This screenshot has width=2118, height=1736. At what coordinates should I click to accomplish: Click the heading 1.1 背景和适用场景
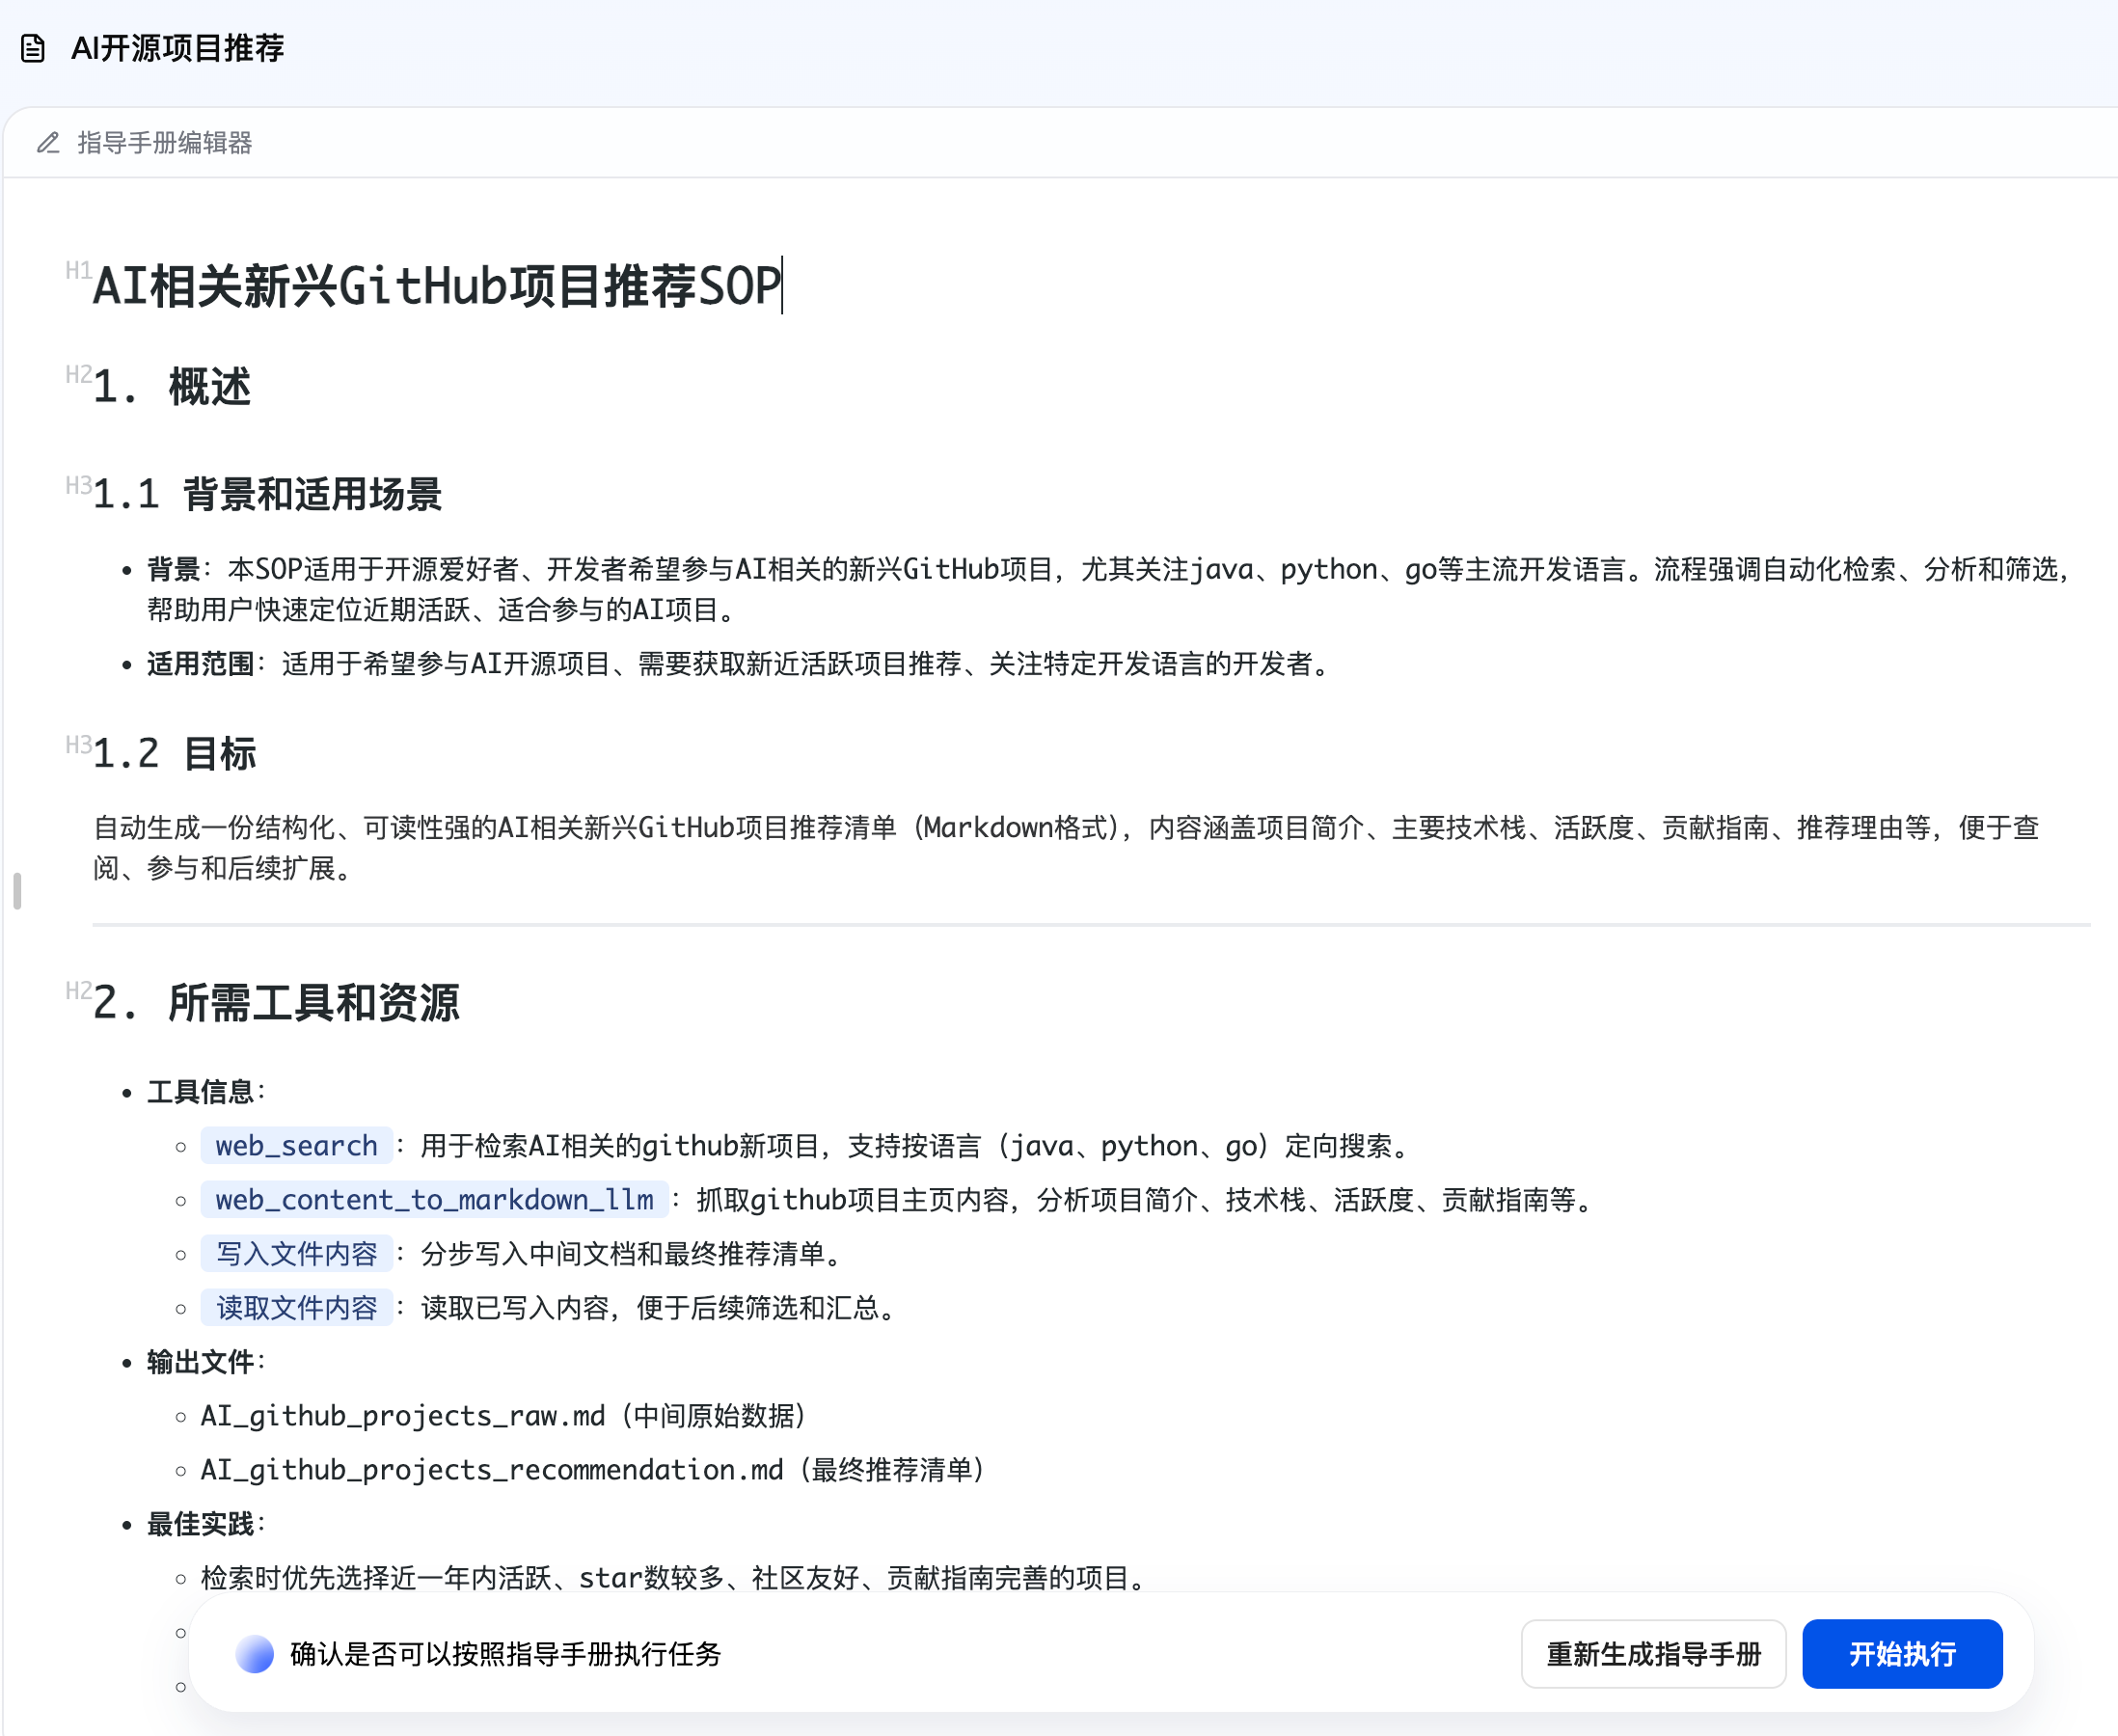point(267,494)
